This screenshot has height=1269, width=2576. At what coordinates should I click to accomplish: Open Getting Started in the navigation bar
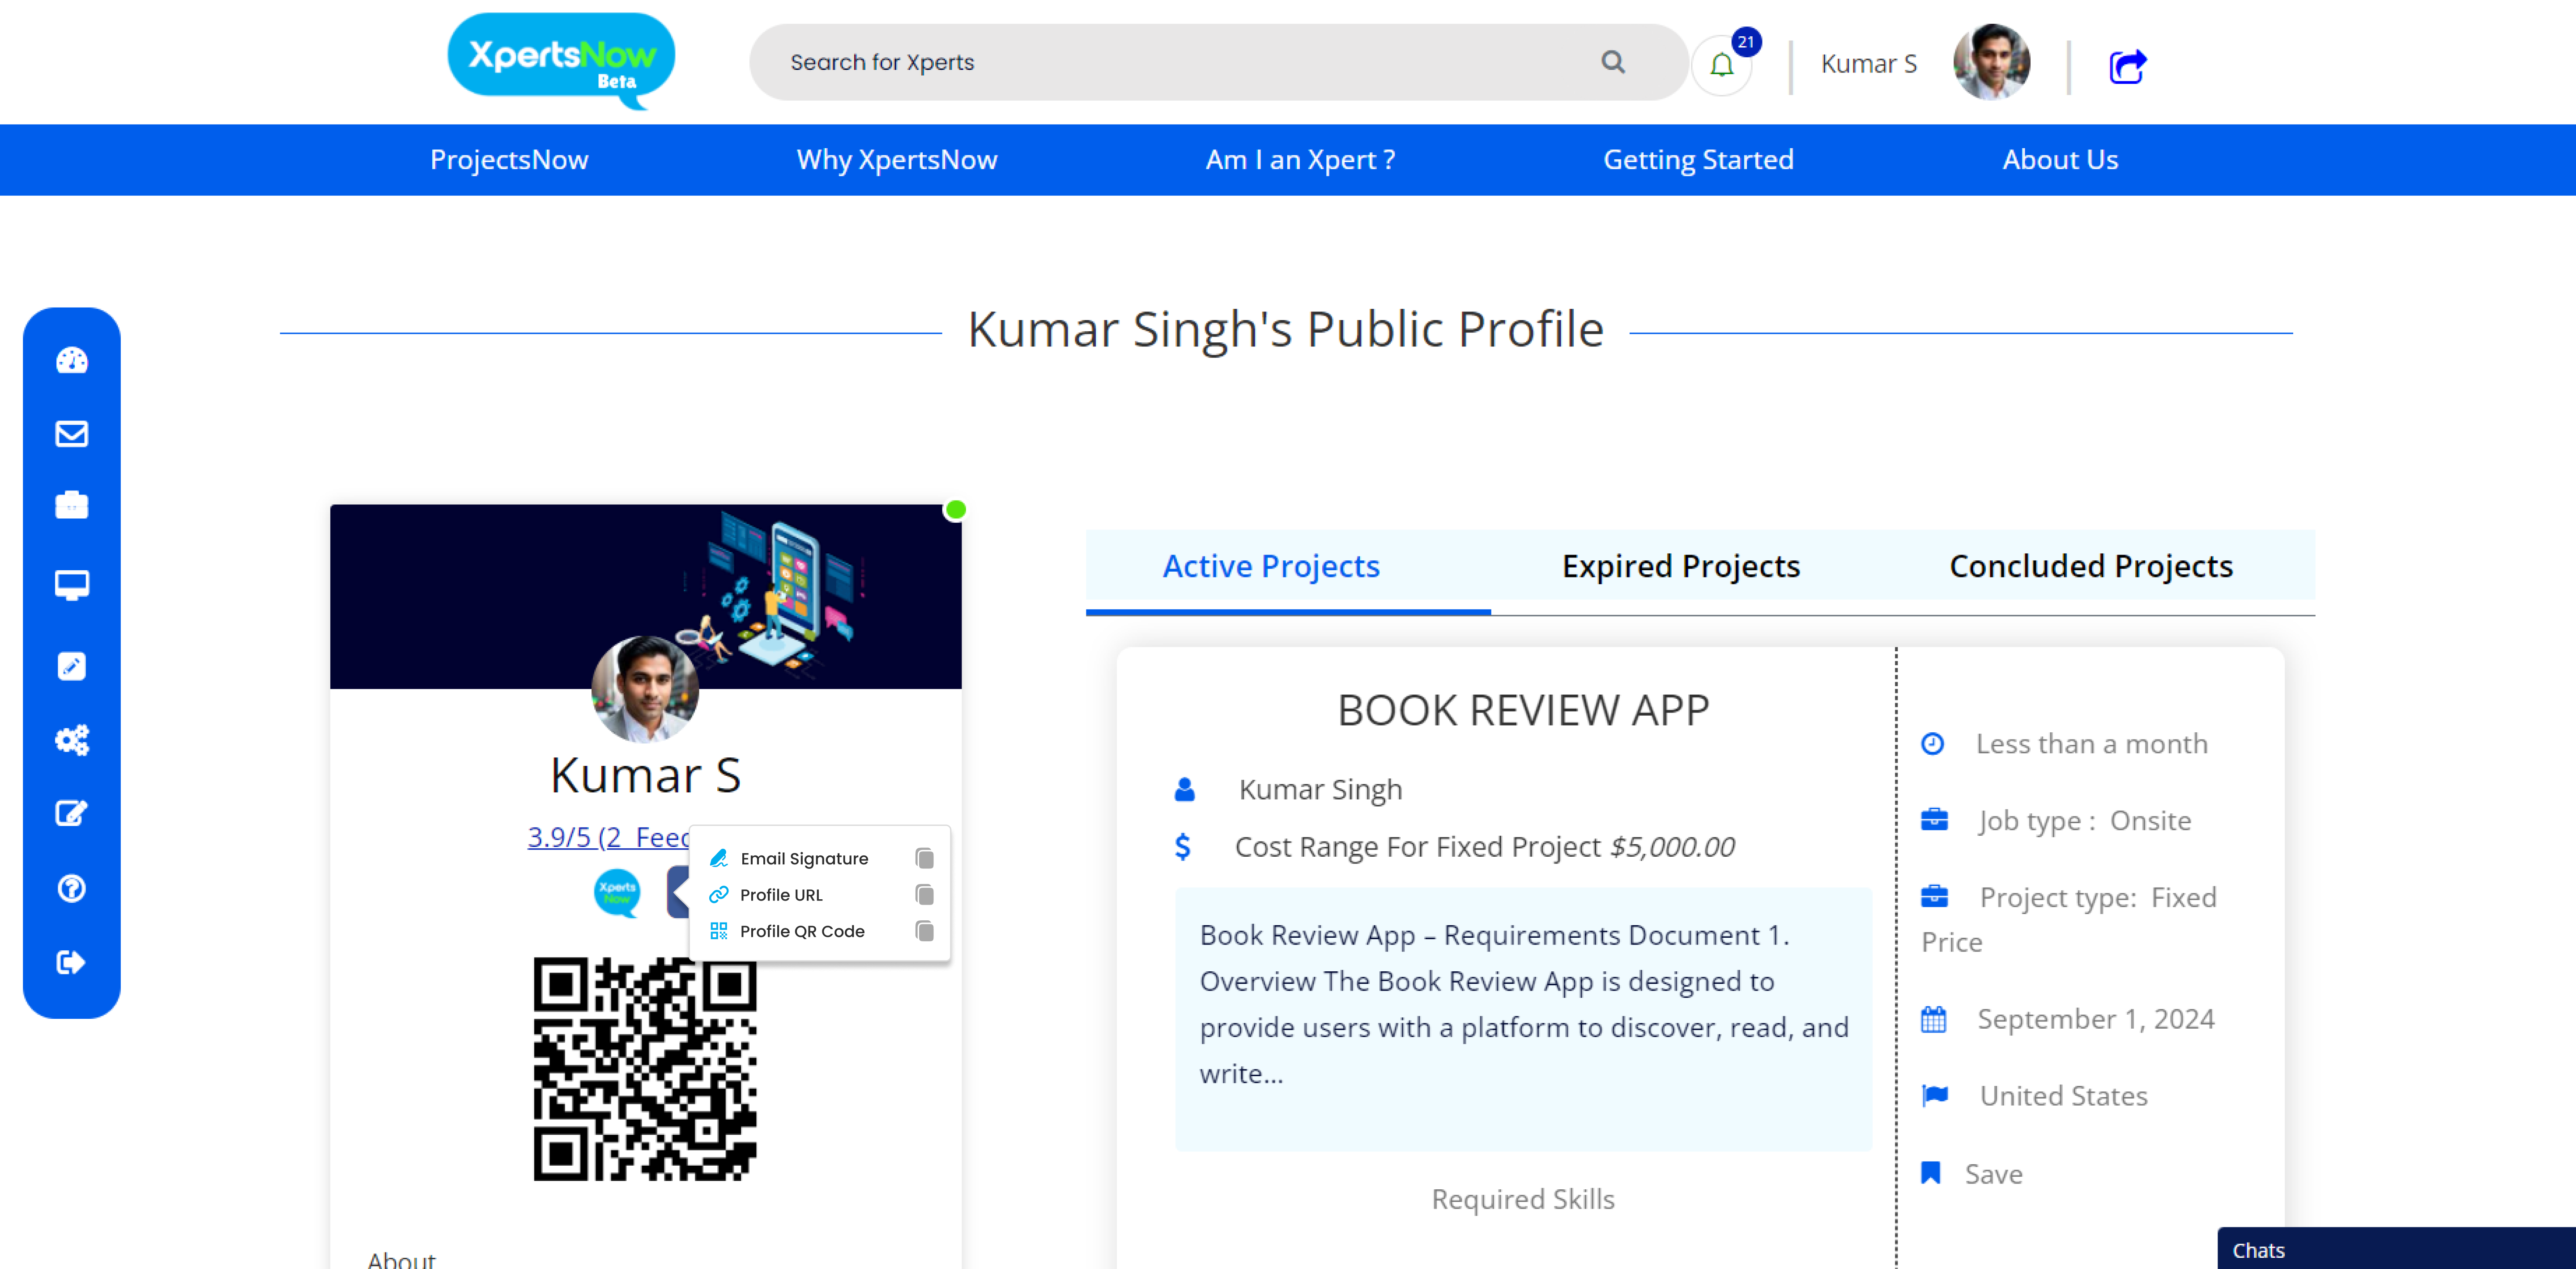[1698, 160]
